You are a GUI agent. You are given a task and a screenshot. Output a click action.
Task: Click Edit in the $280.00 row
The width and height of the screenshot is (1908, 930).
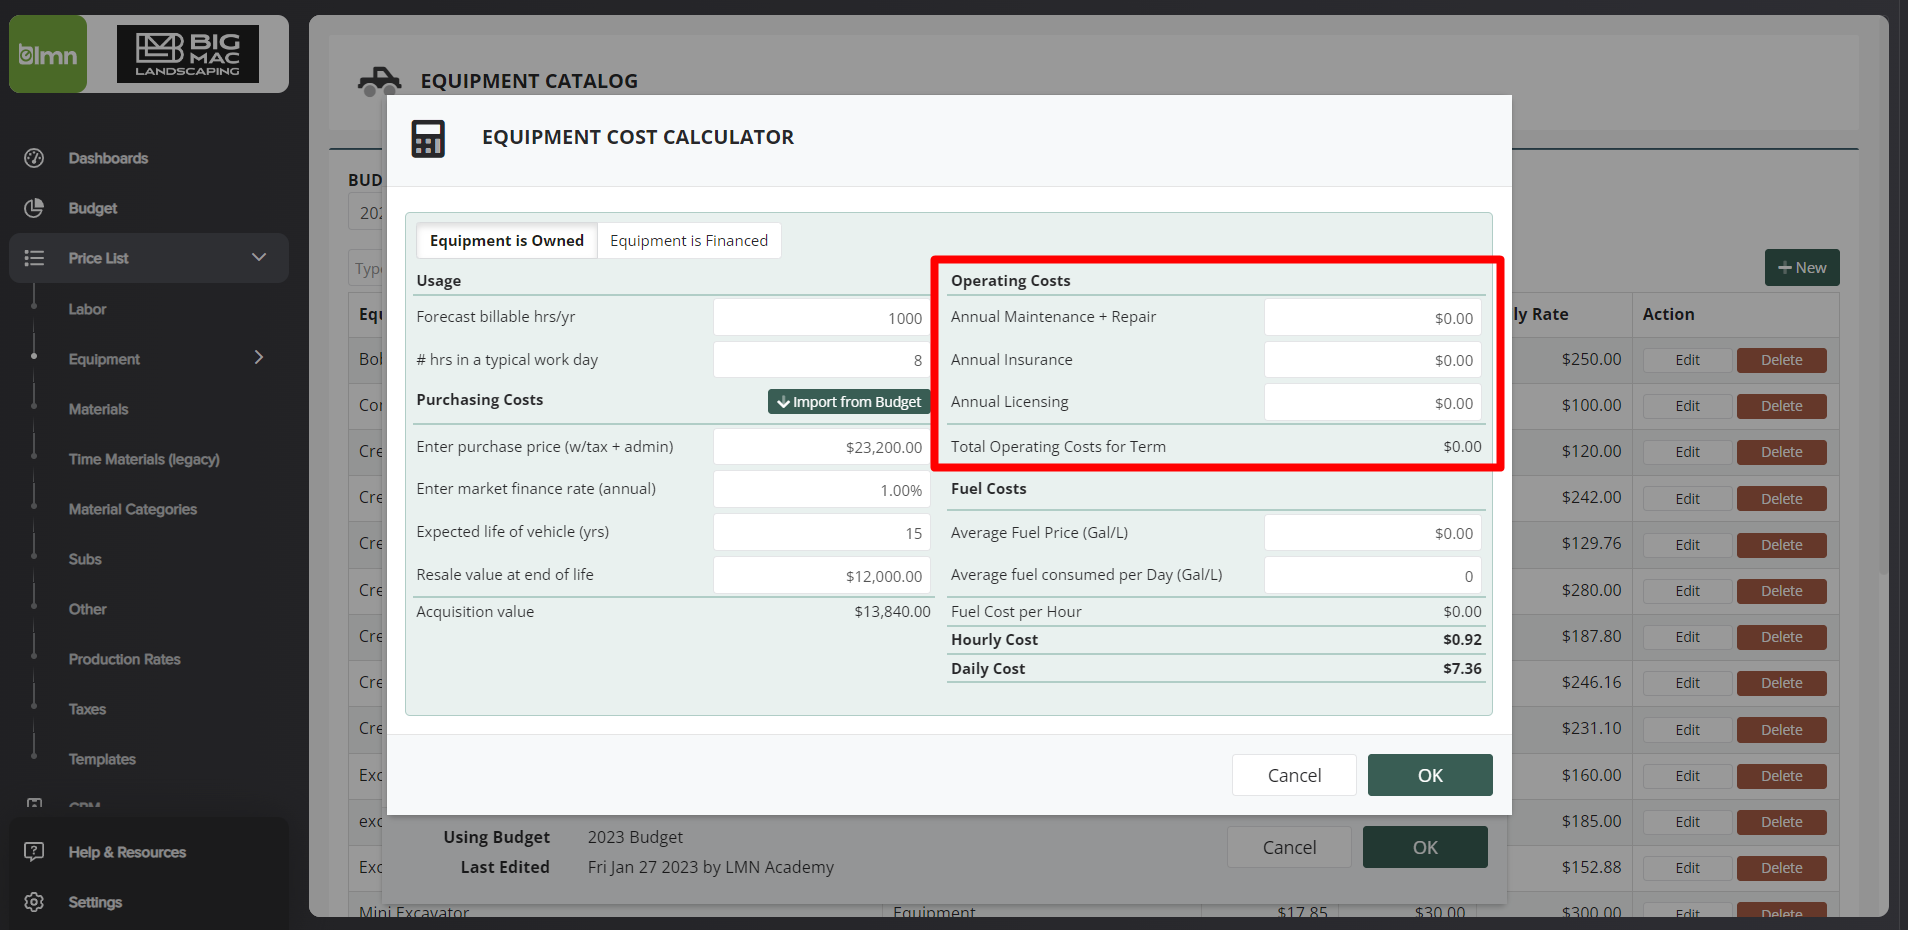click(1688, 591)
